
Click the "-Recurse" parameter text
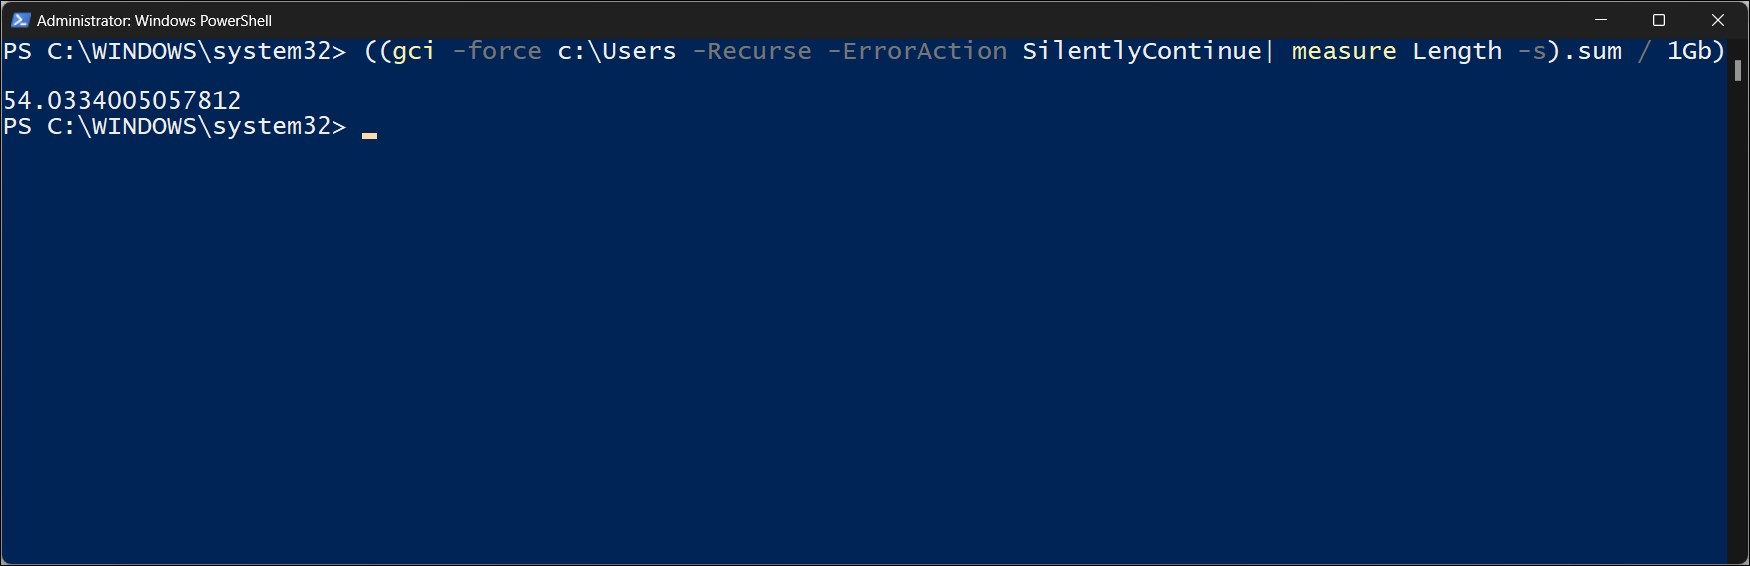coord(751,51)
